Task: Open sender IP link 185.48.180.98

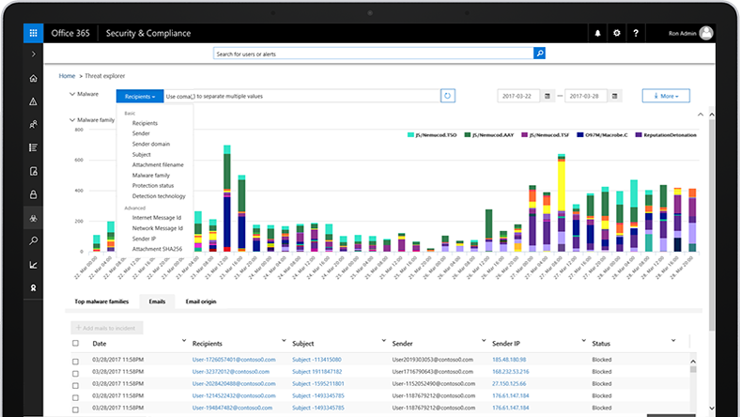Action: point(509,359)
